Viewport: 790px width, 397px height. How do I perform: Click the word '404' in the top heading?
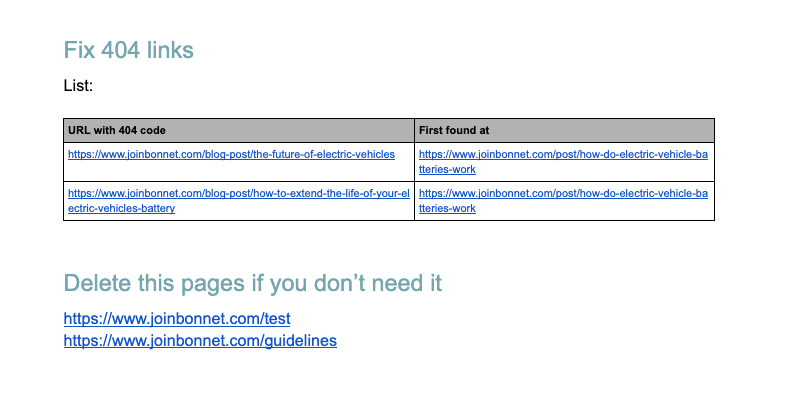click(120, 50)
